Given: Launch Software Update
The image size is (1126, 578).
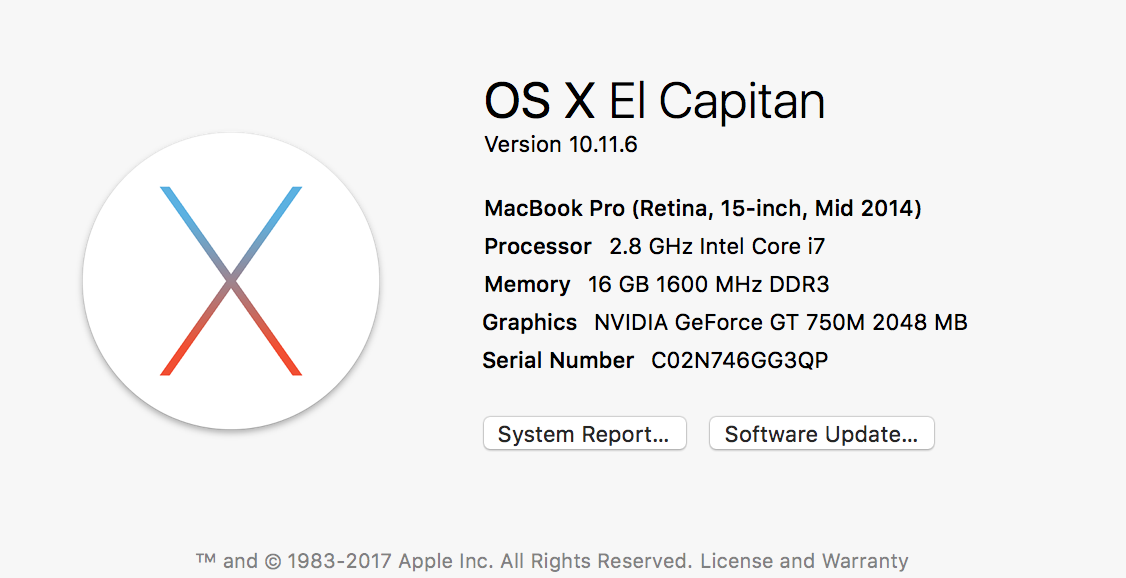Looking at the screenshot, I should click(821, 434).
